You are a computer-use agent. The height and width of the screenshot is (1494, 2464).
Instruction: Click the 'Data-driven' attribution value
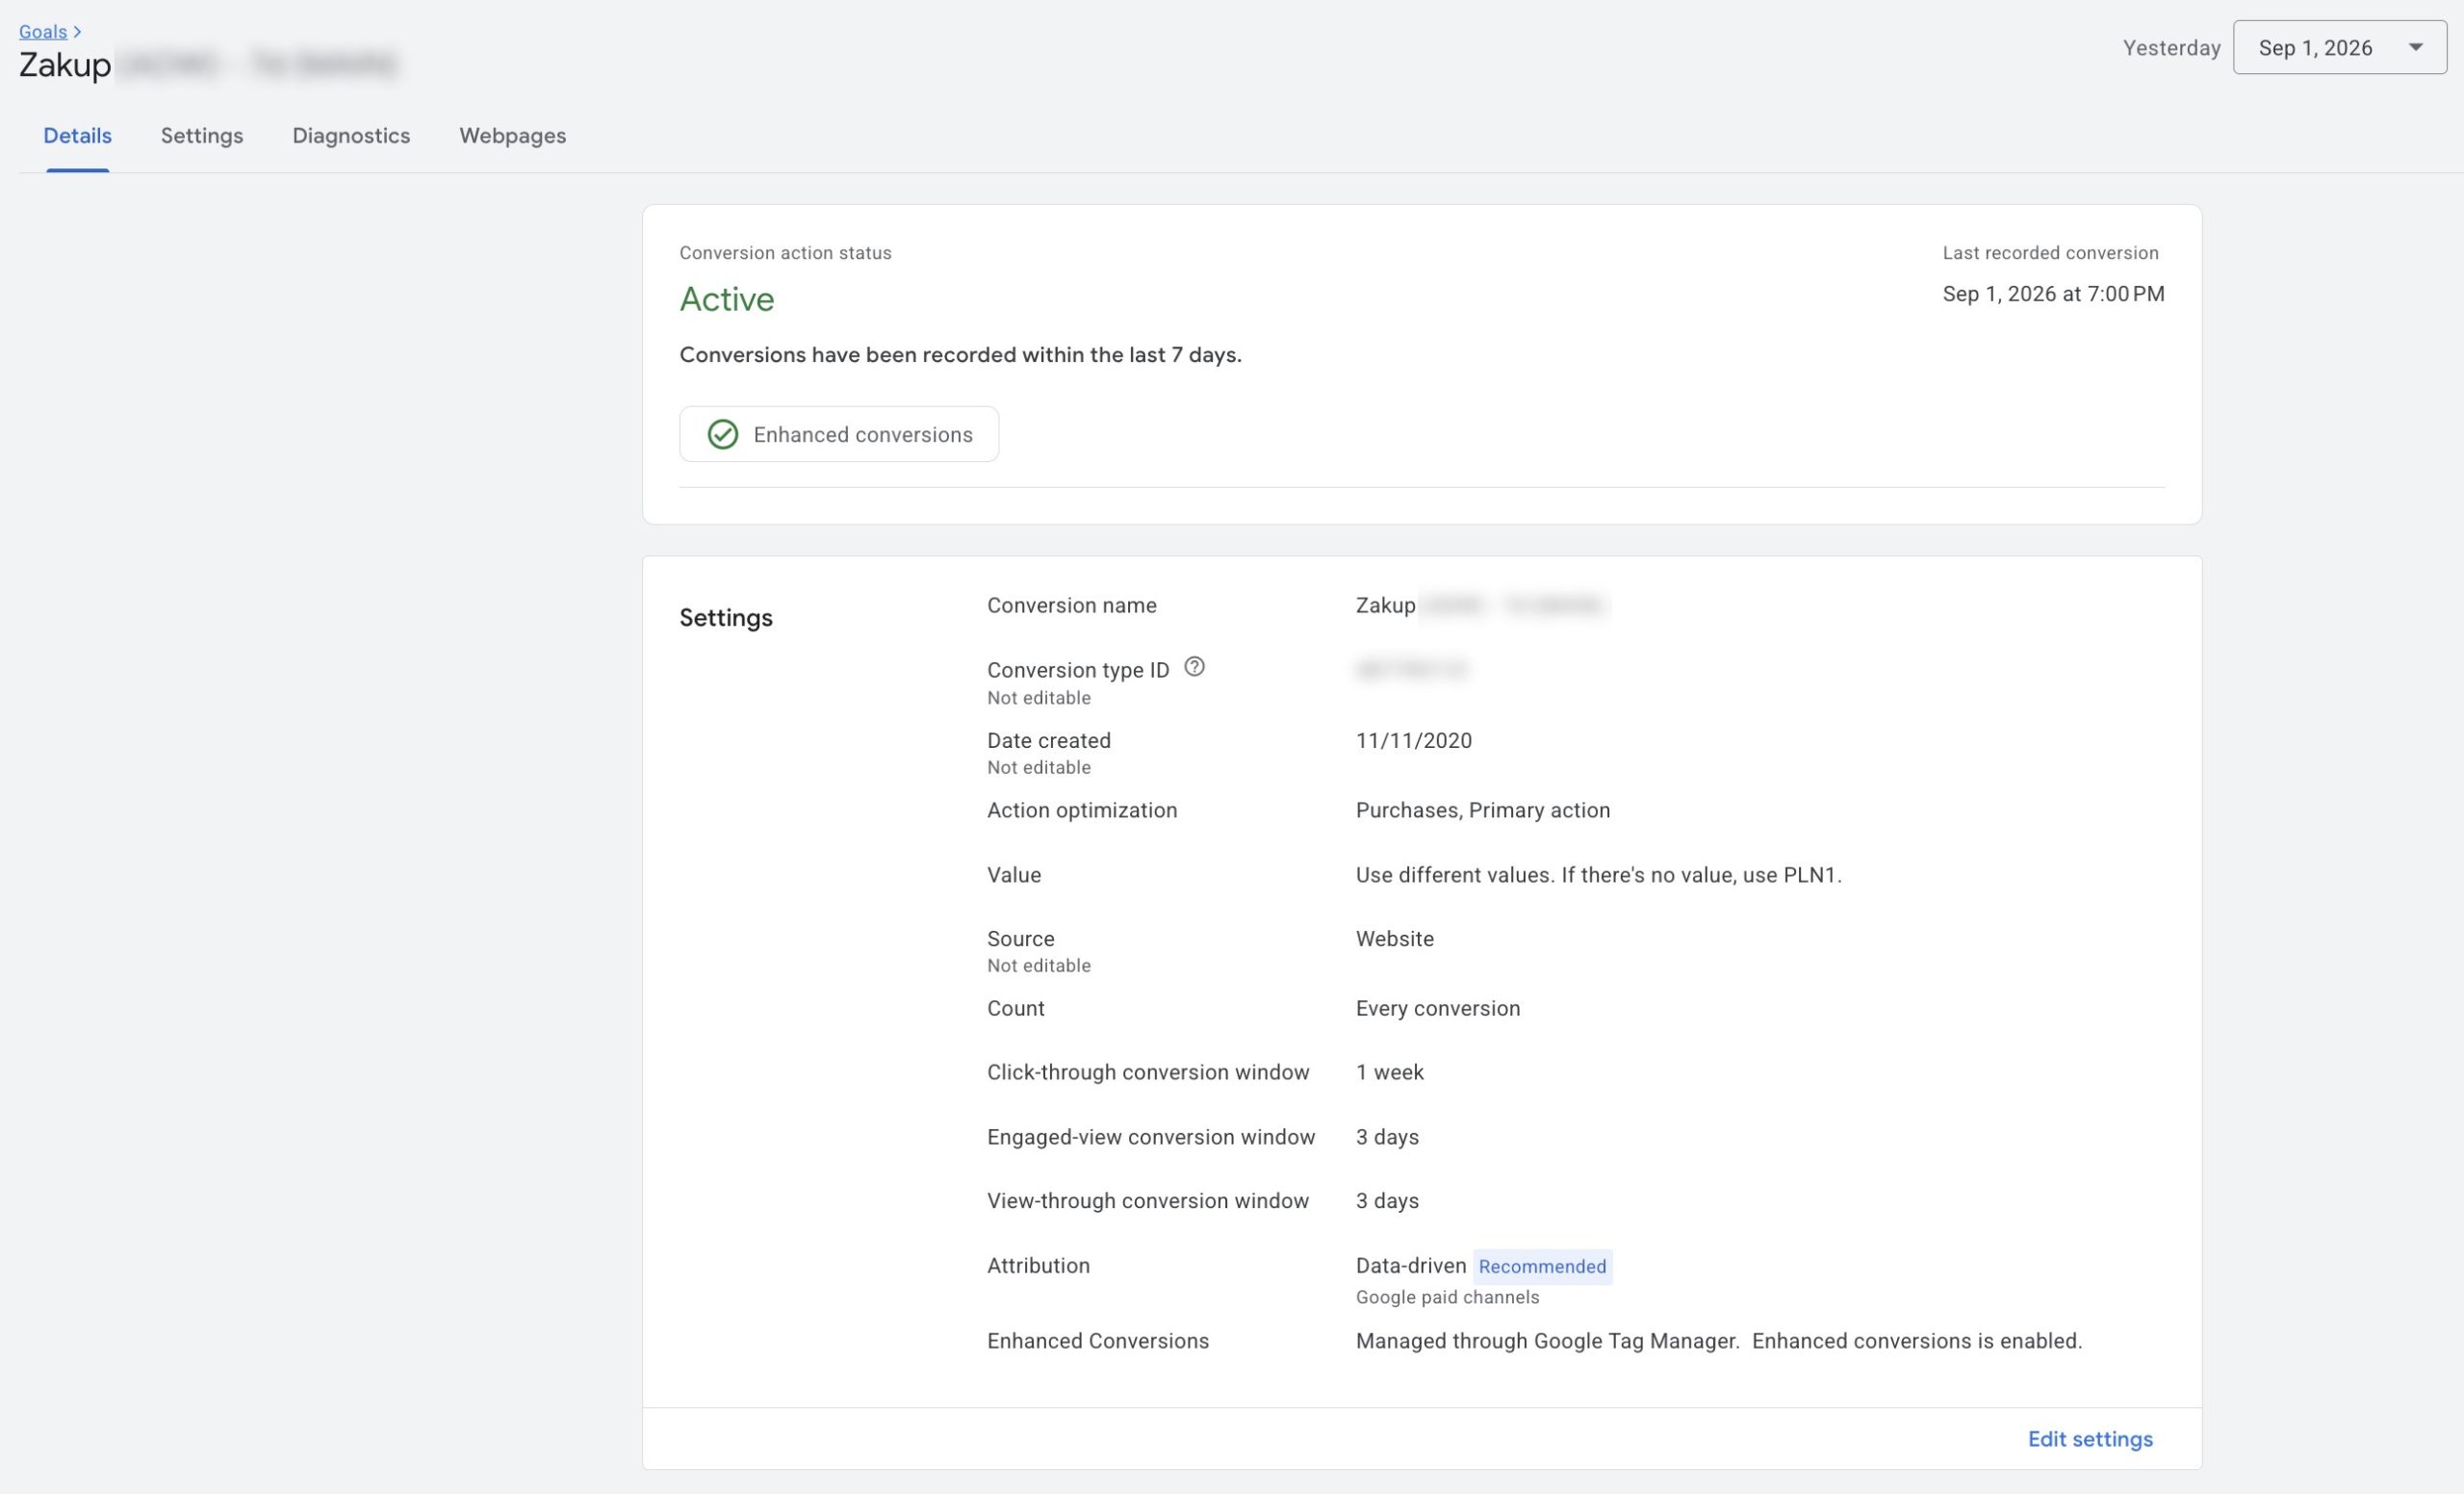pos(1411,1266)
